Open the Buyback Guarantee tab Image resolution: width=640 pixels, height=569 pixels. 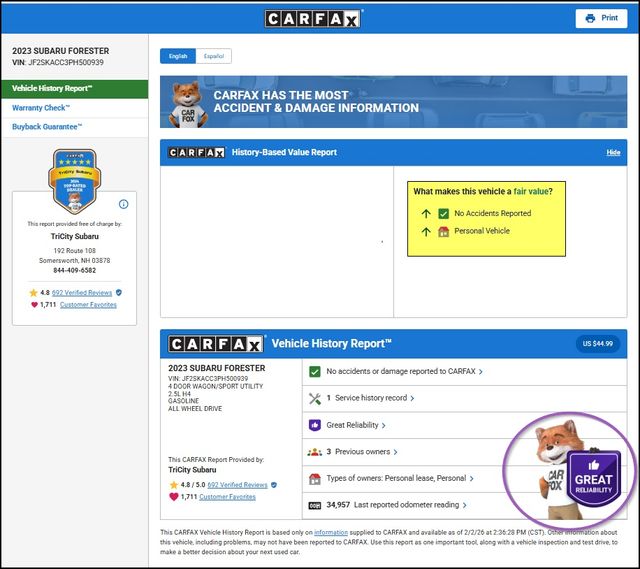coord(47,127)
